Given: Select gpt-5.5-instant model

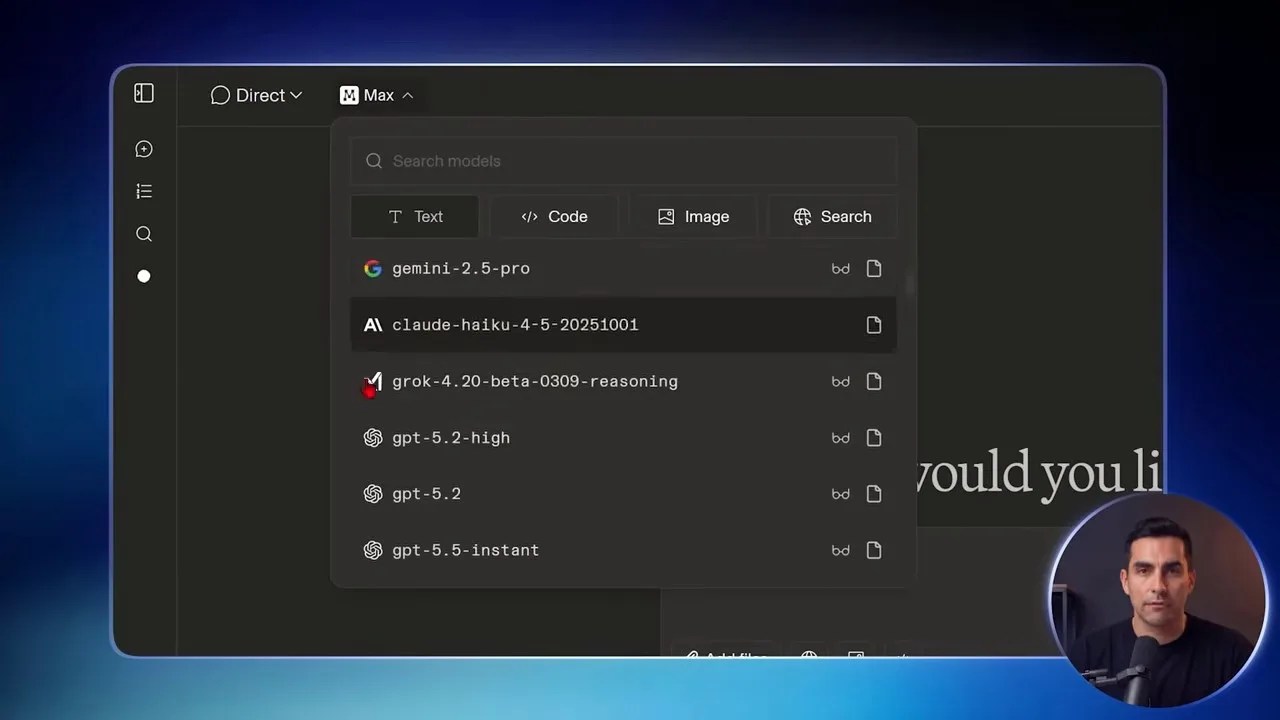Looking at the screenshot, I should point(623,550).
